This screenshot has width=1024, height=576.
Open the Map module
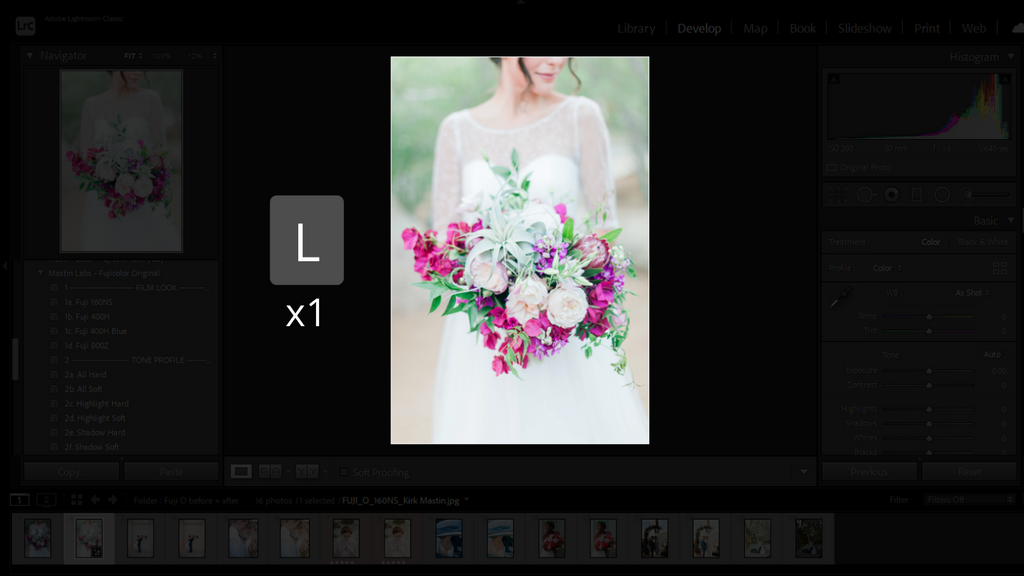point(755,29)
